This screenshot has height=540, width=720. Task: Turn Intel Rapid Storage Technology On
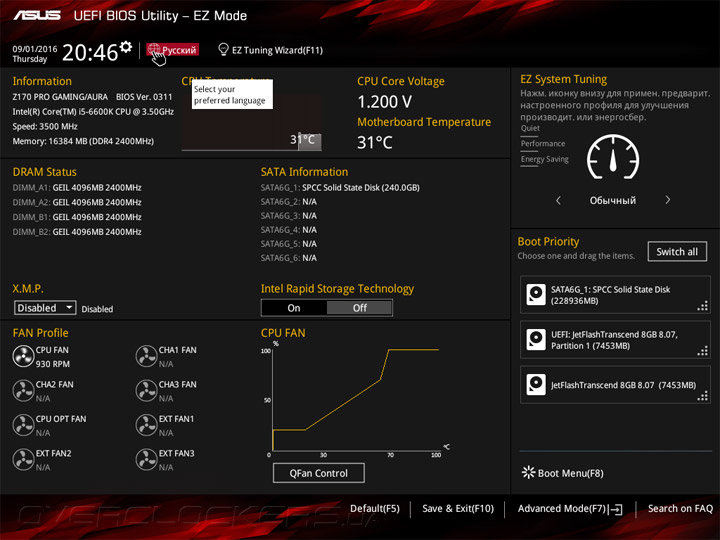294,308
